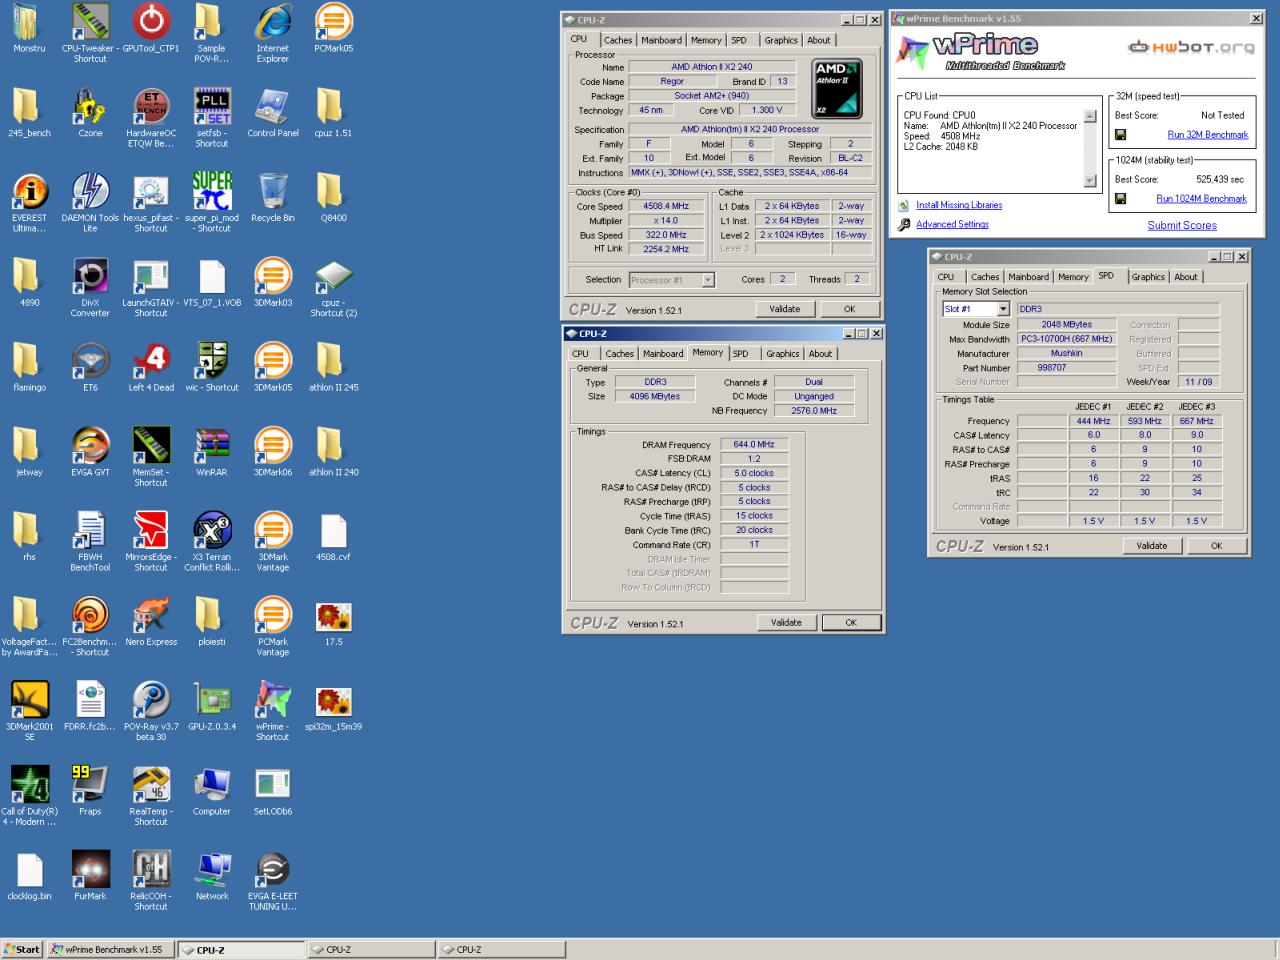The width and height of the screenshot is (1280, 960).
Task: Click the Start button on the taskbar
Action: coord(22,949)
